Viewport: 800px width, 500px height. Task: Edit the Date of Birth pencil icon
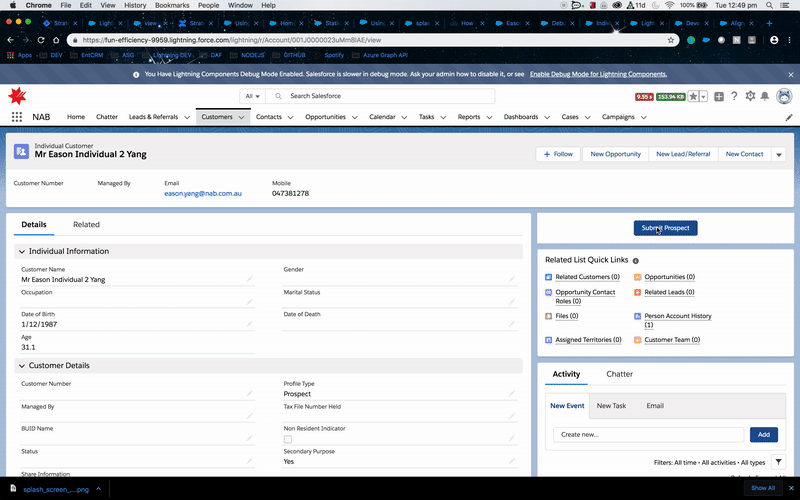(249, 324)
